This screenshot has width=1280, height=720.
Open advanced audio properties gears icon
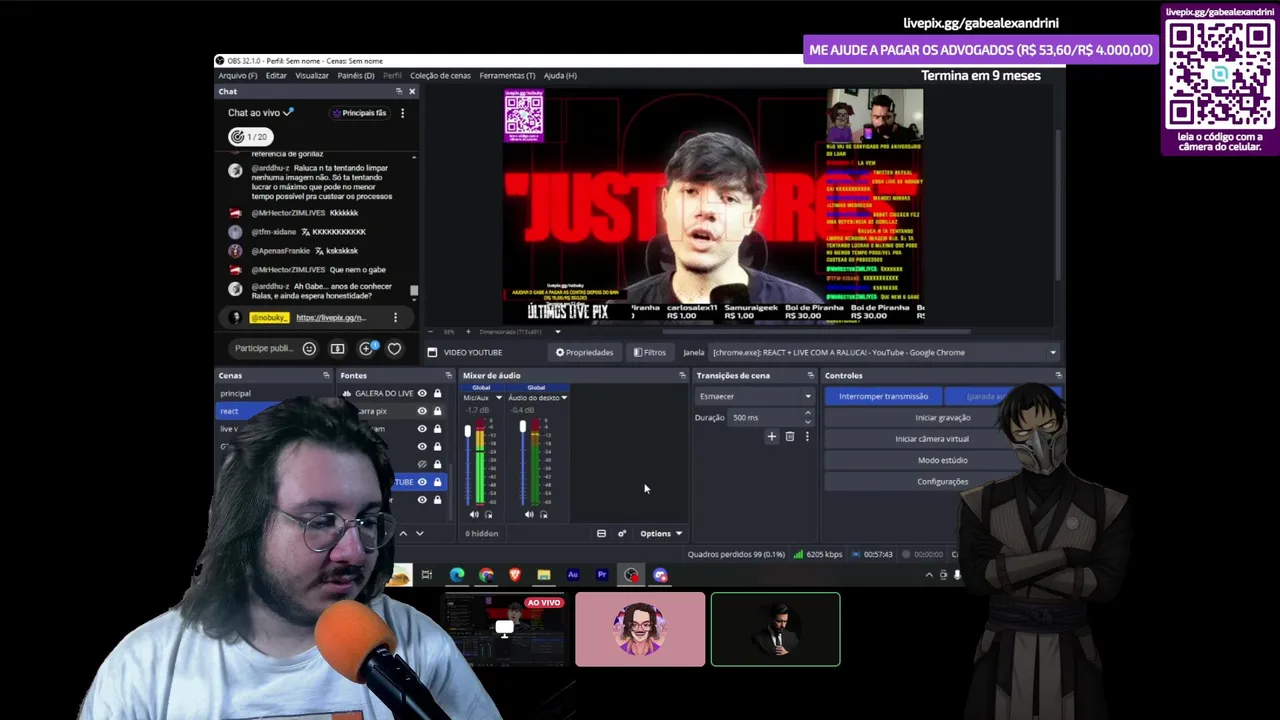622,533
